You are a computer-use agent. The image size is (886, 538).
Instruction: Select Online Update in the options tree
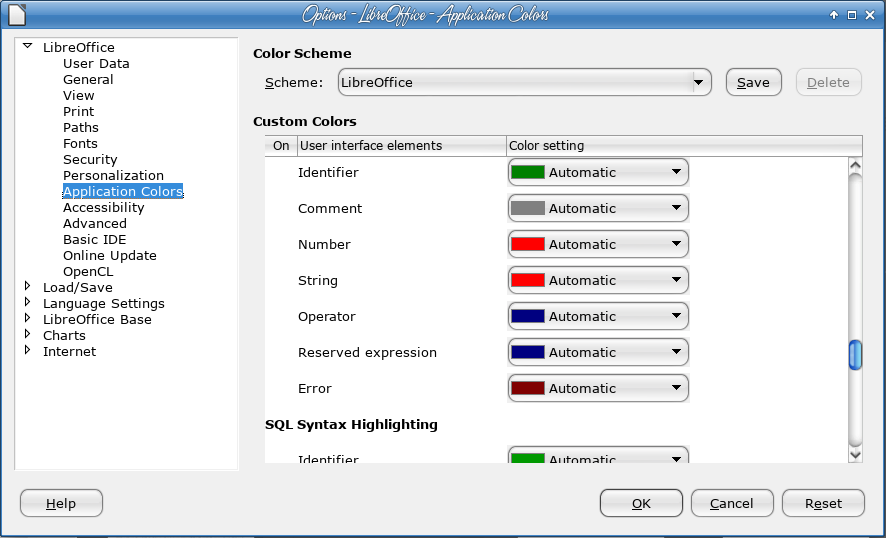tap(110, 255)
